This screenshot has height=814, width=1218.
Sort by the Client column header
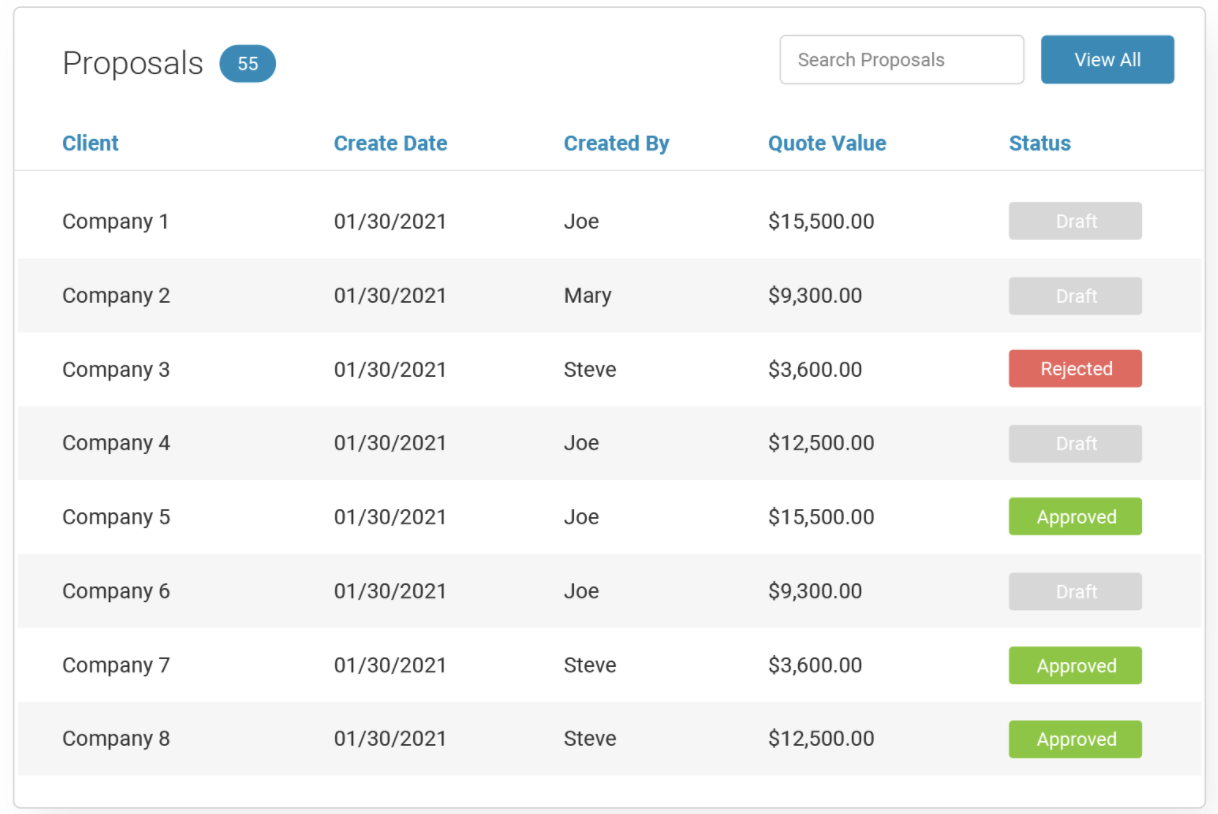click(90, 143)
